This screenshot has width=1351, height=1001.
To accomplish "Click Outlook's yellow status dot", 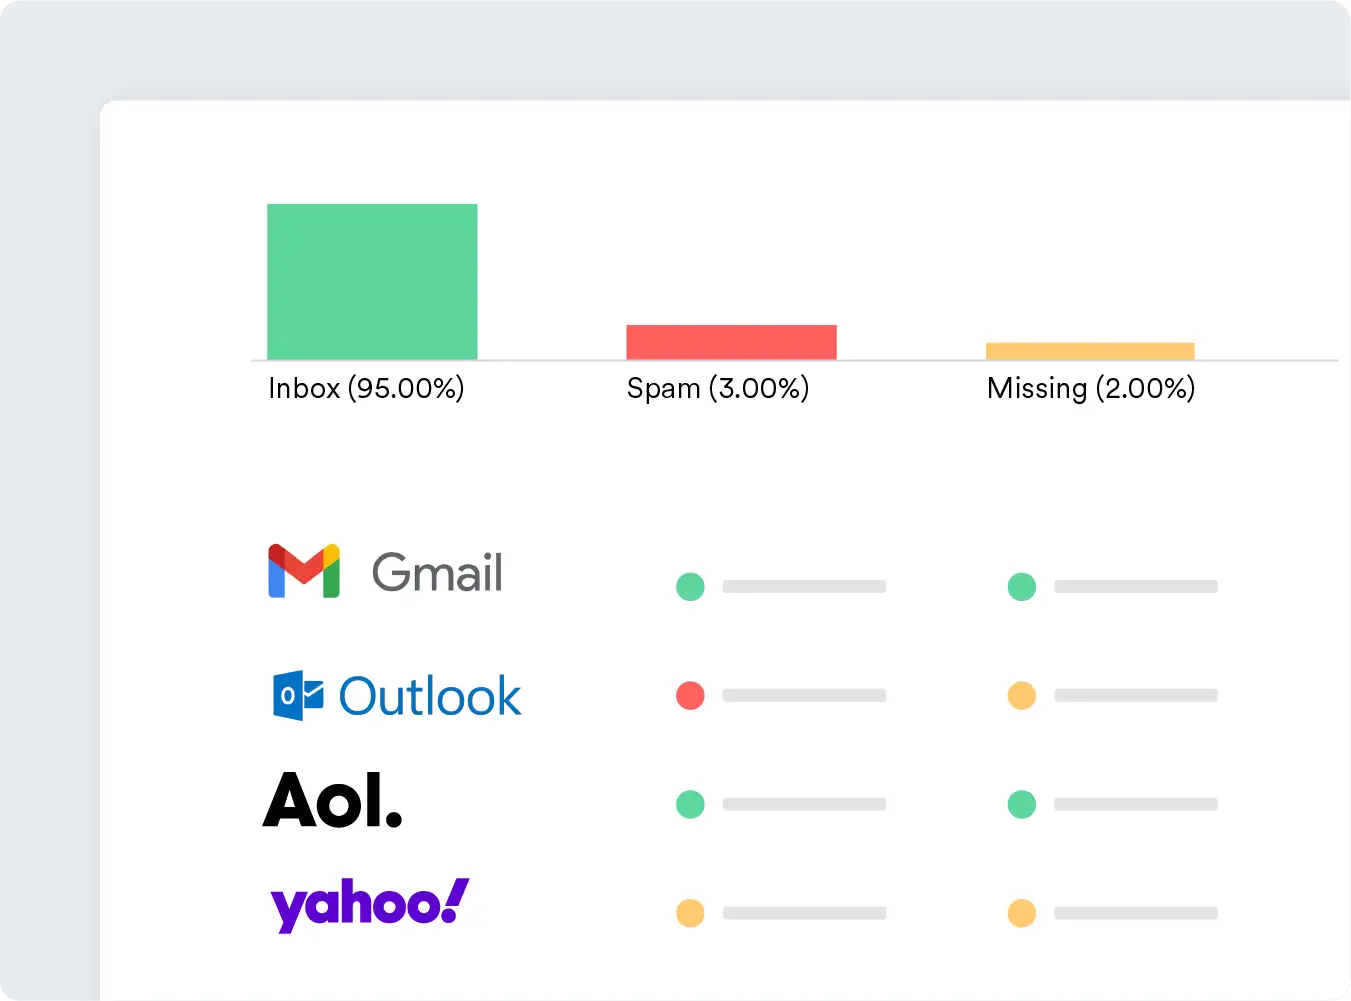I will (1022, 695).
